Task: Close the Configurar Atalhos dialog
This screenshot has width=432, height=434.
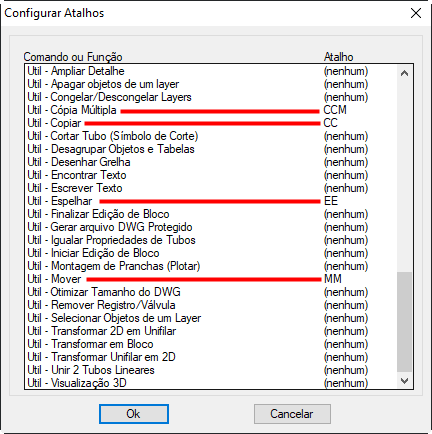Action: (416, 13)
